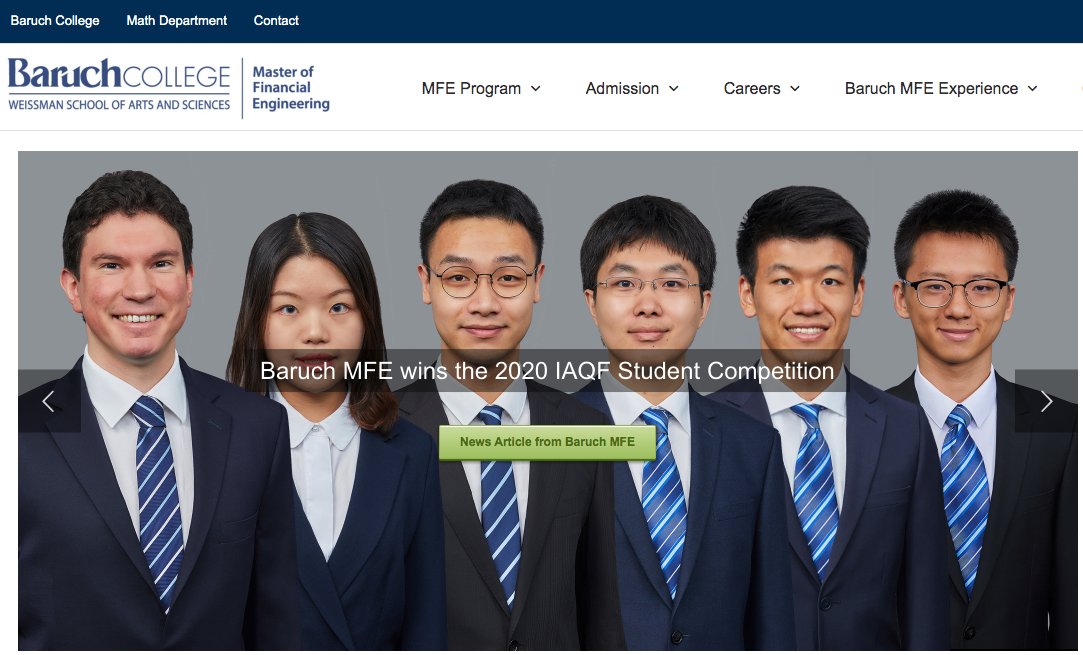Viewport: 1083px width, 655px height.
Task: Go to the Math Department page
Action: pyautogui.click(x=176, y=20)
